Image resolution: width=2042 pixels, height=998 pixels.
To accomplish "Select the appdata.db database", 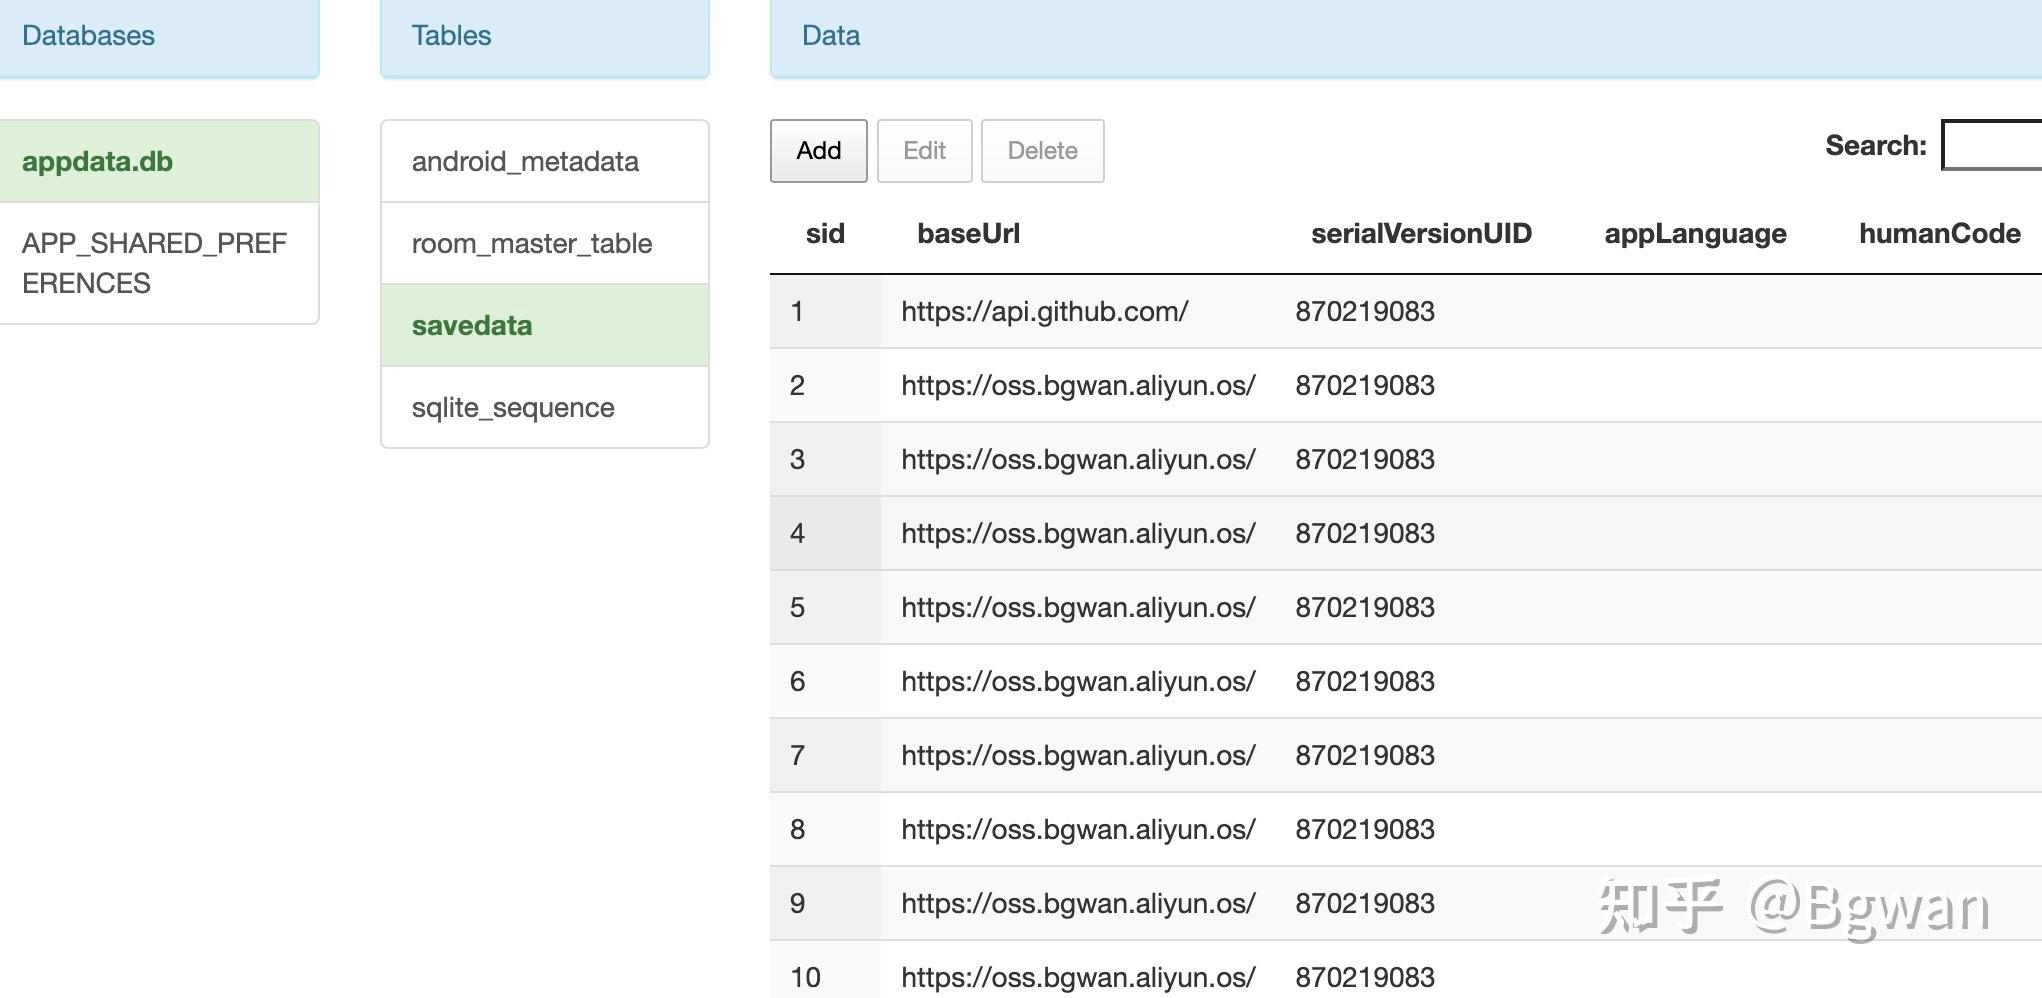I will pos(98,162).
